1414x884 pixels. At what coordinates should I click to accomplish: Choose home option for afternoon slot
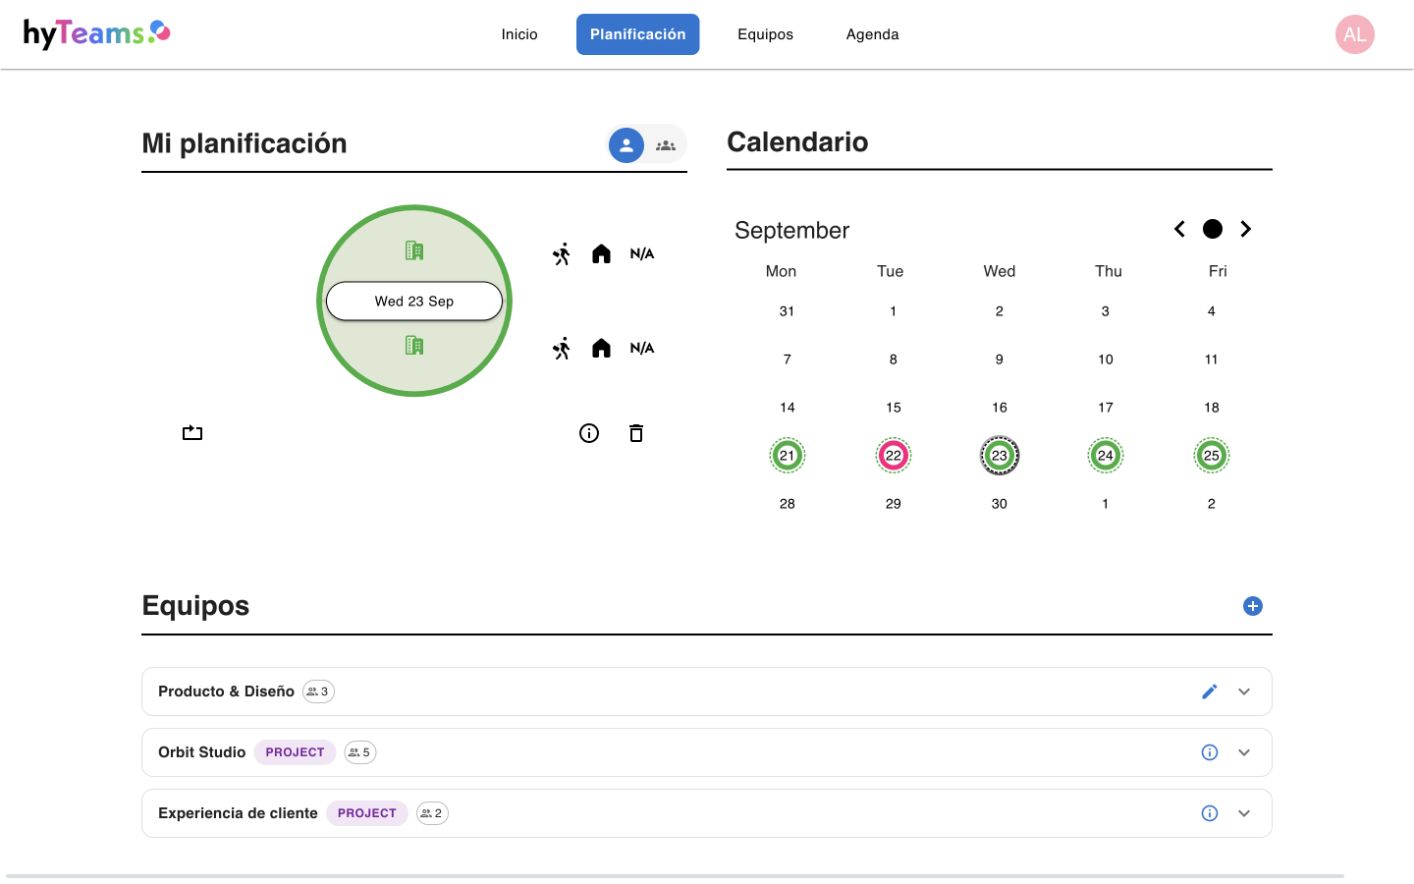tap(601, 348)
